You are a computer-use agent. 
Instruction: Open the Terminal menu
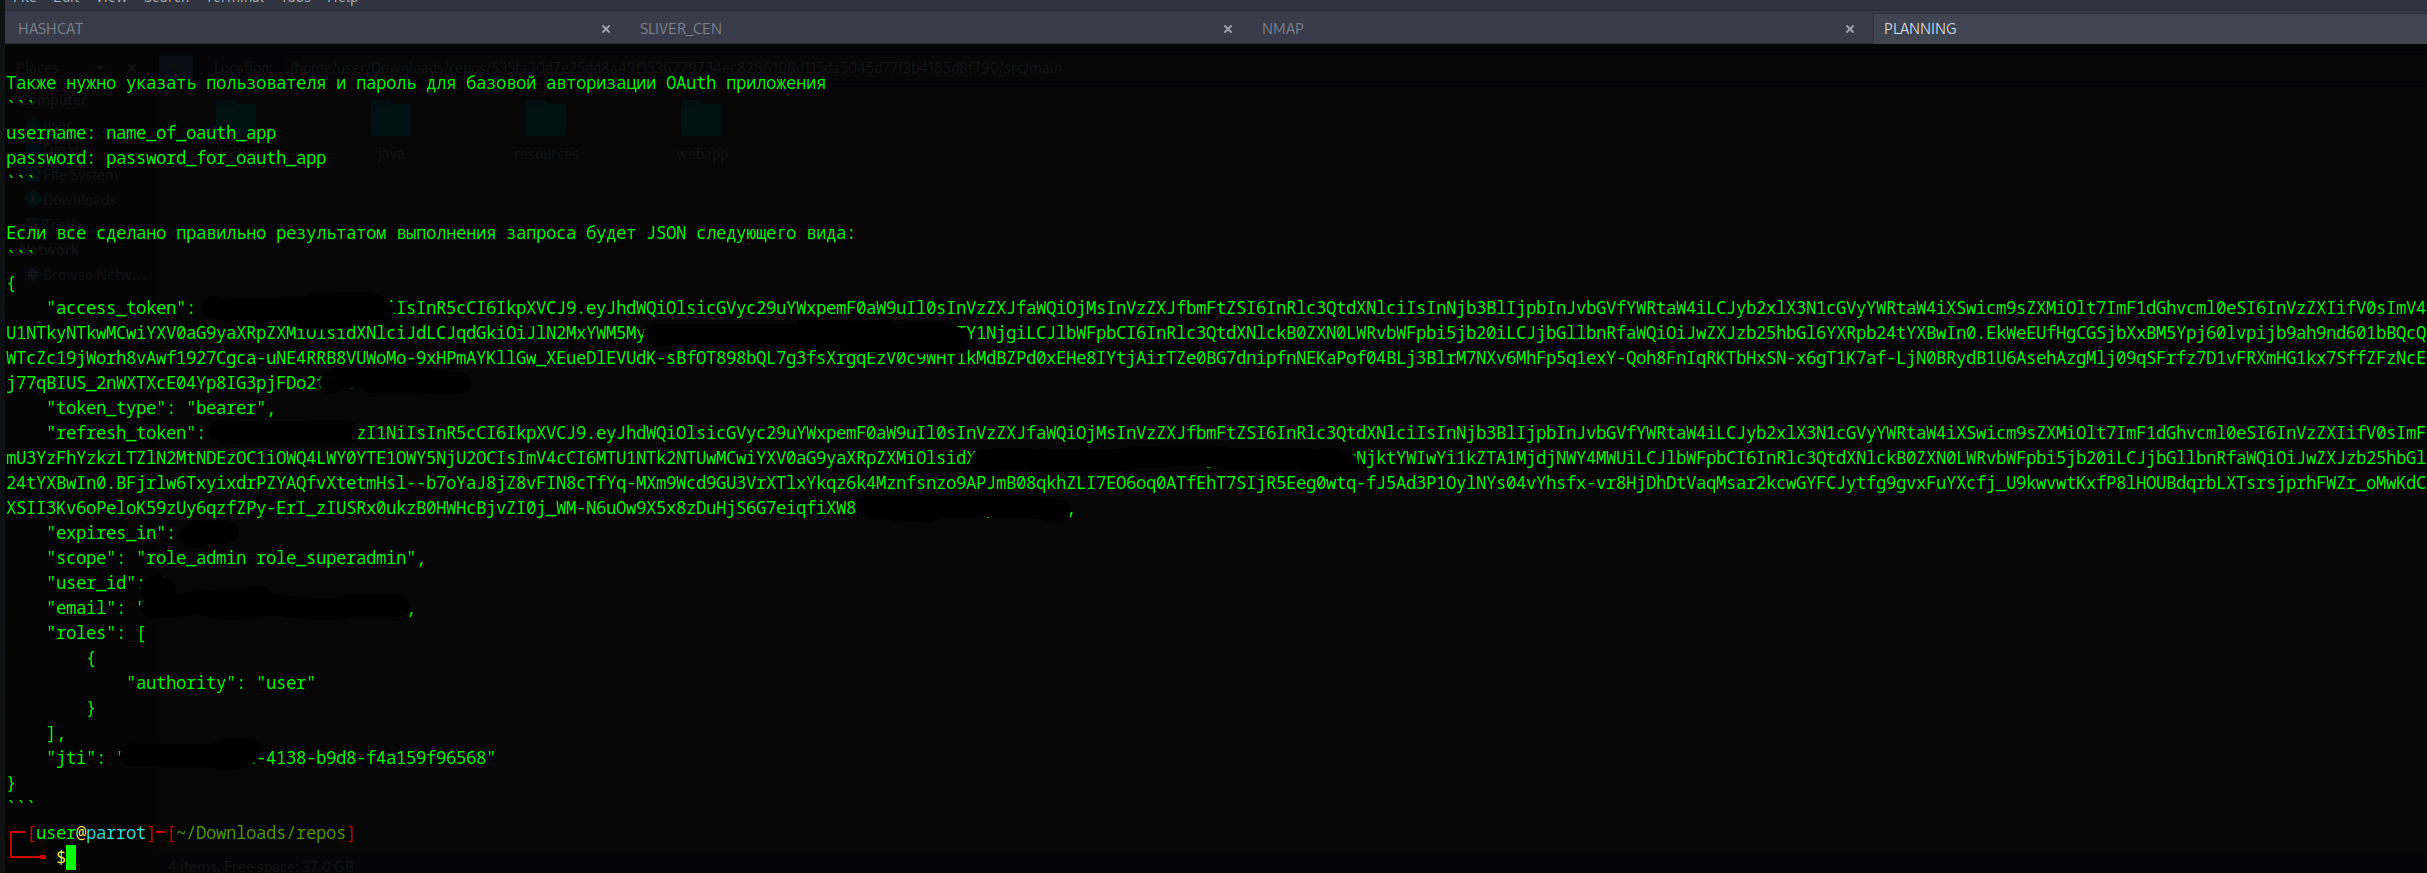[x=236, y=2]
